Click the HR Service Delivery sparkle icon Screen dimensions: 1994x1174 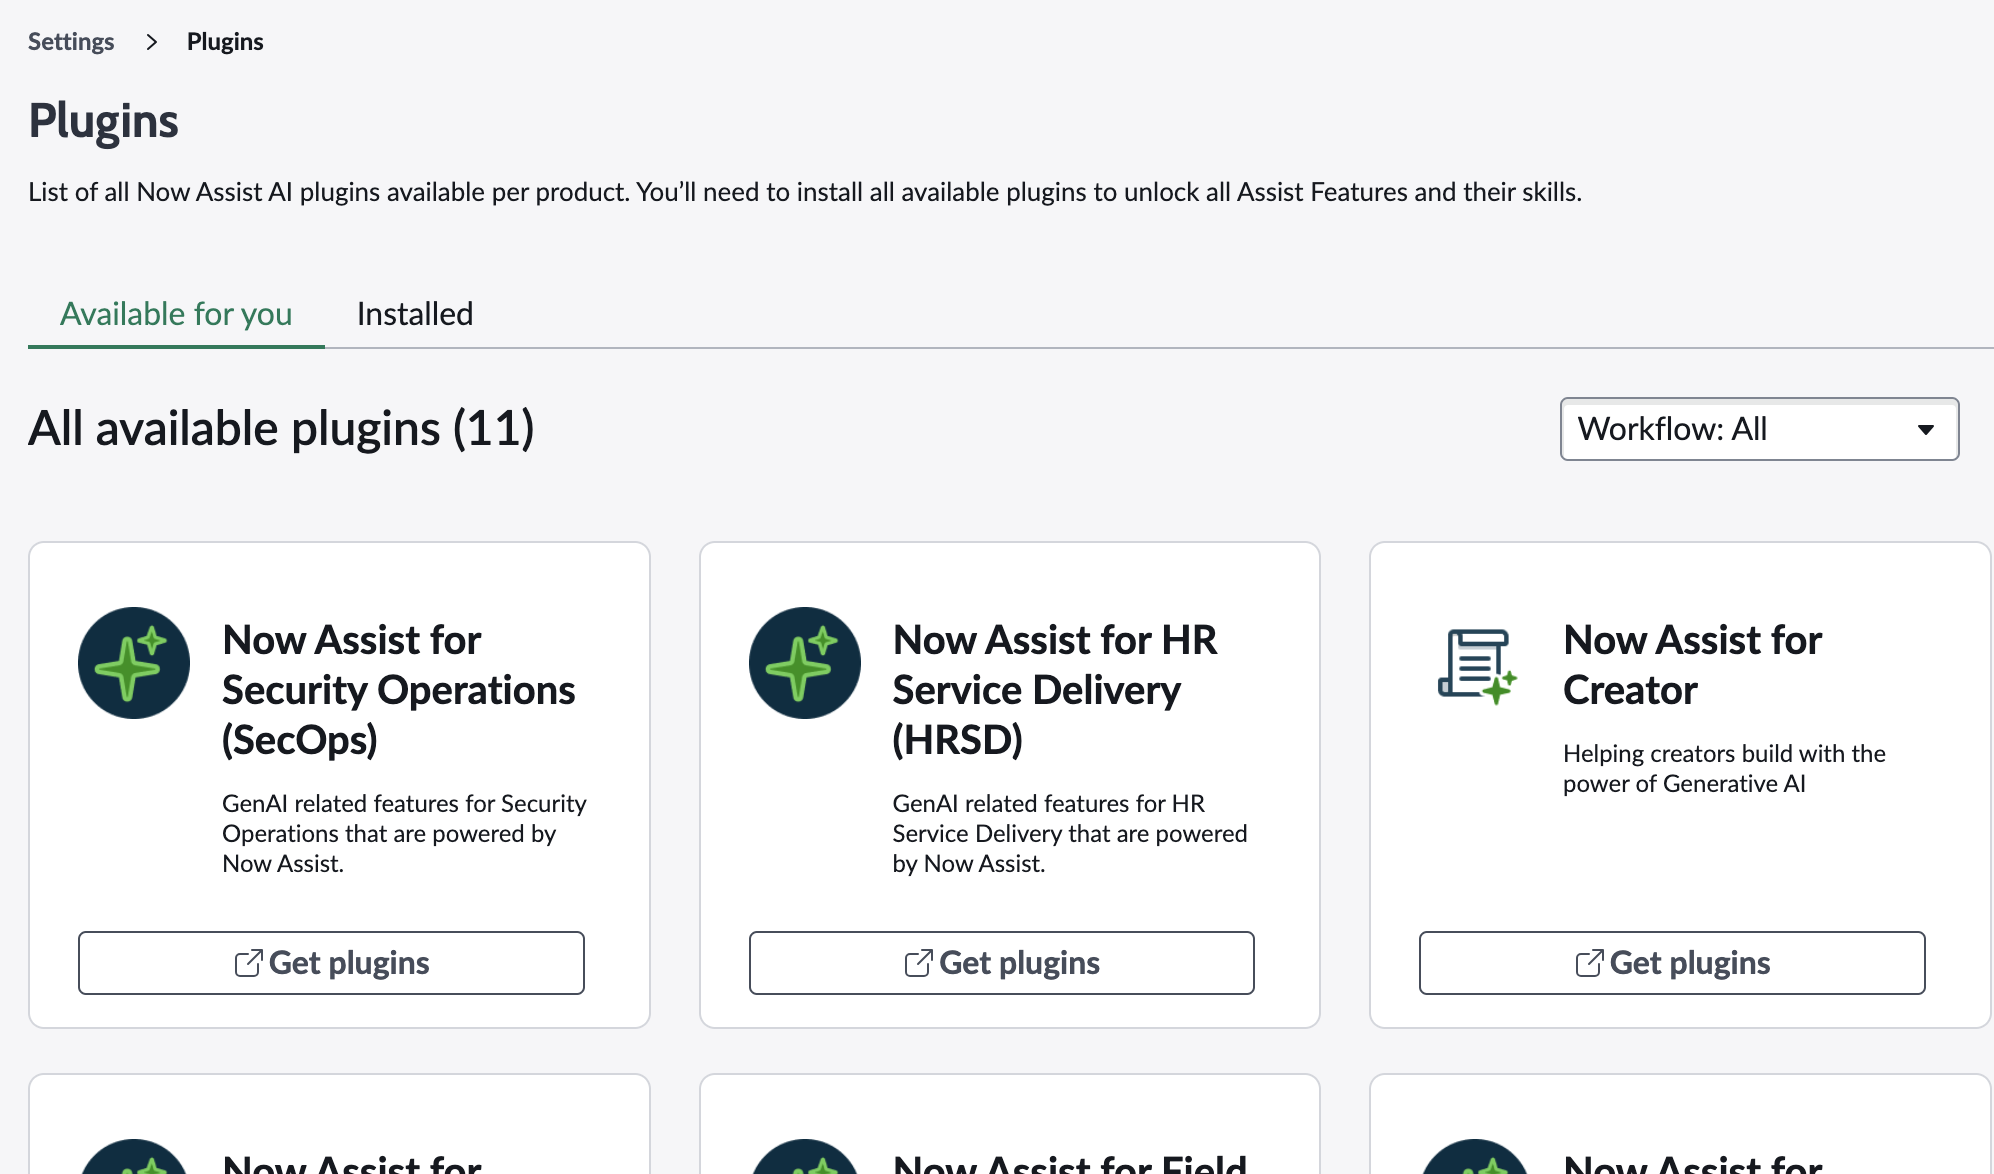tap(805, 663)
